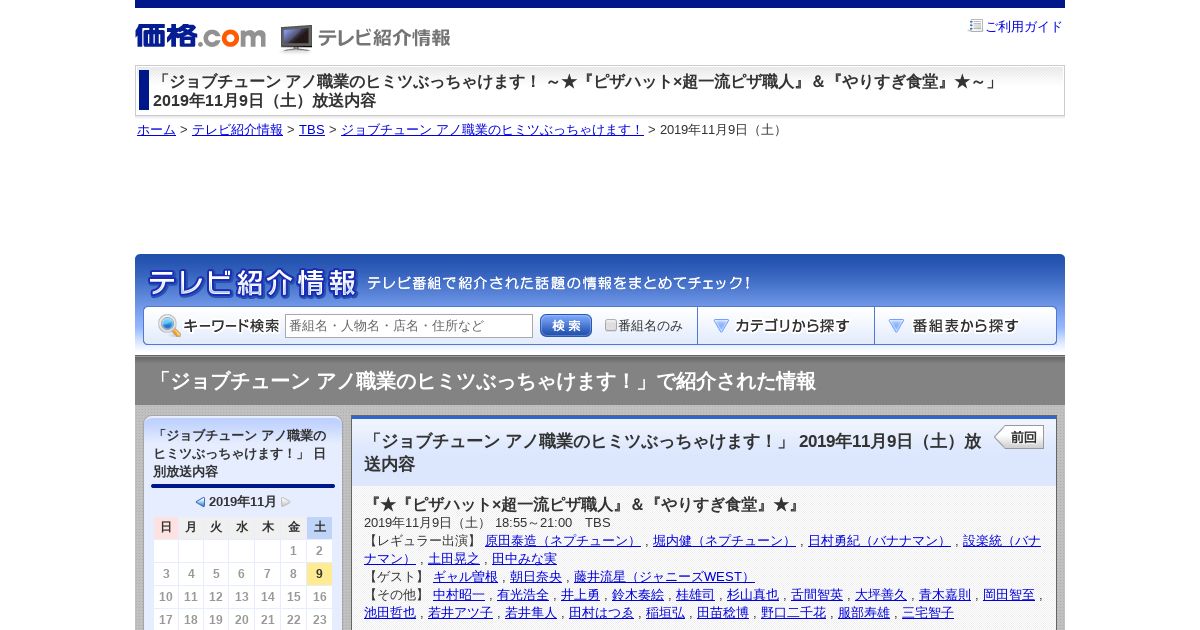The height and width of the screenshot is (630, 1200).
Task: Open 田苗稔博 link
Action: click(723, 613)
